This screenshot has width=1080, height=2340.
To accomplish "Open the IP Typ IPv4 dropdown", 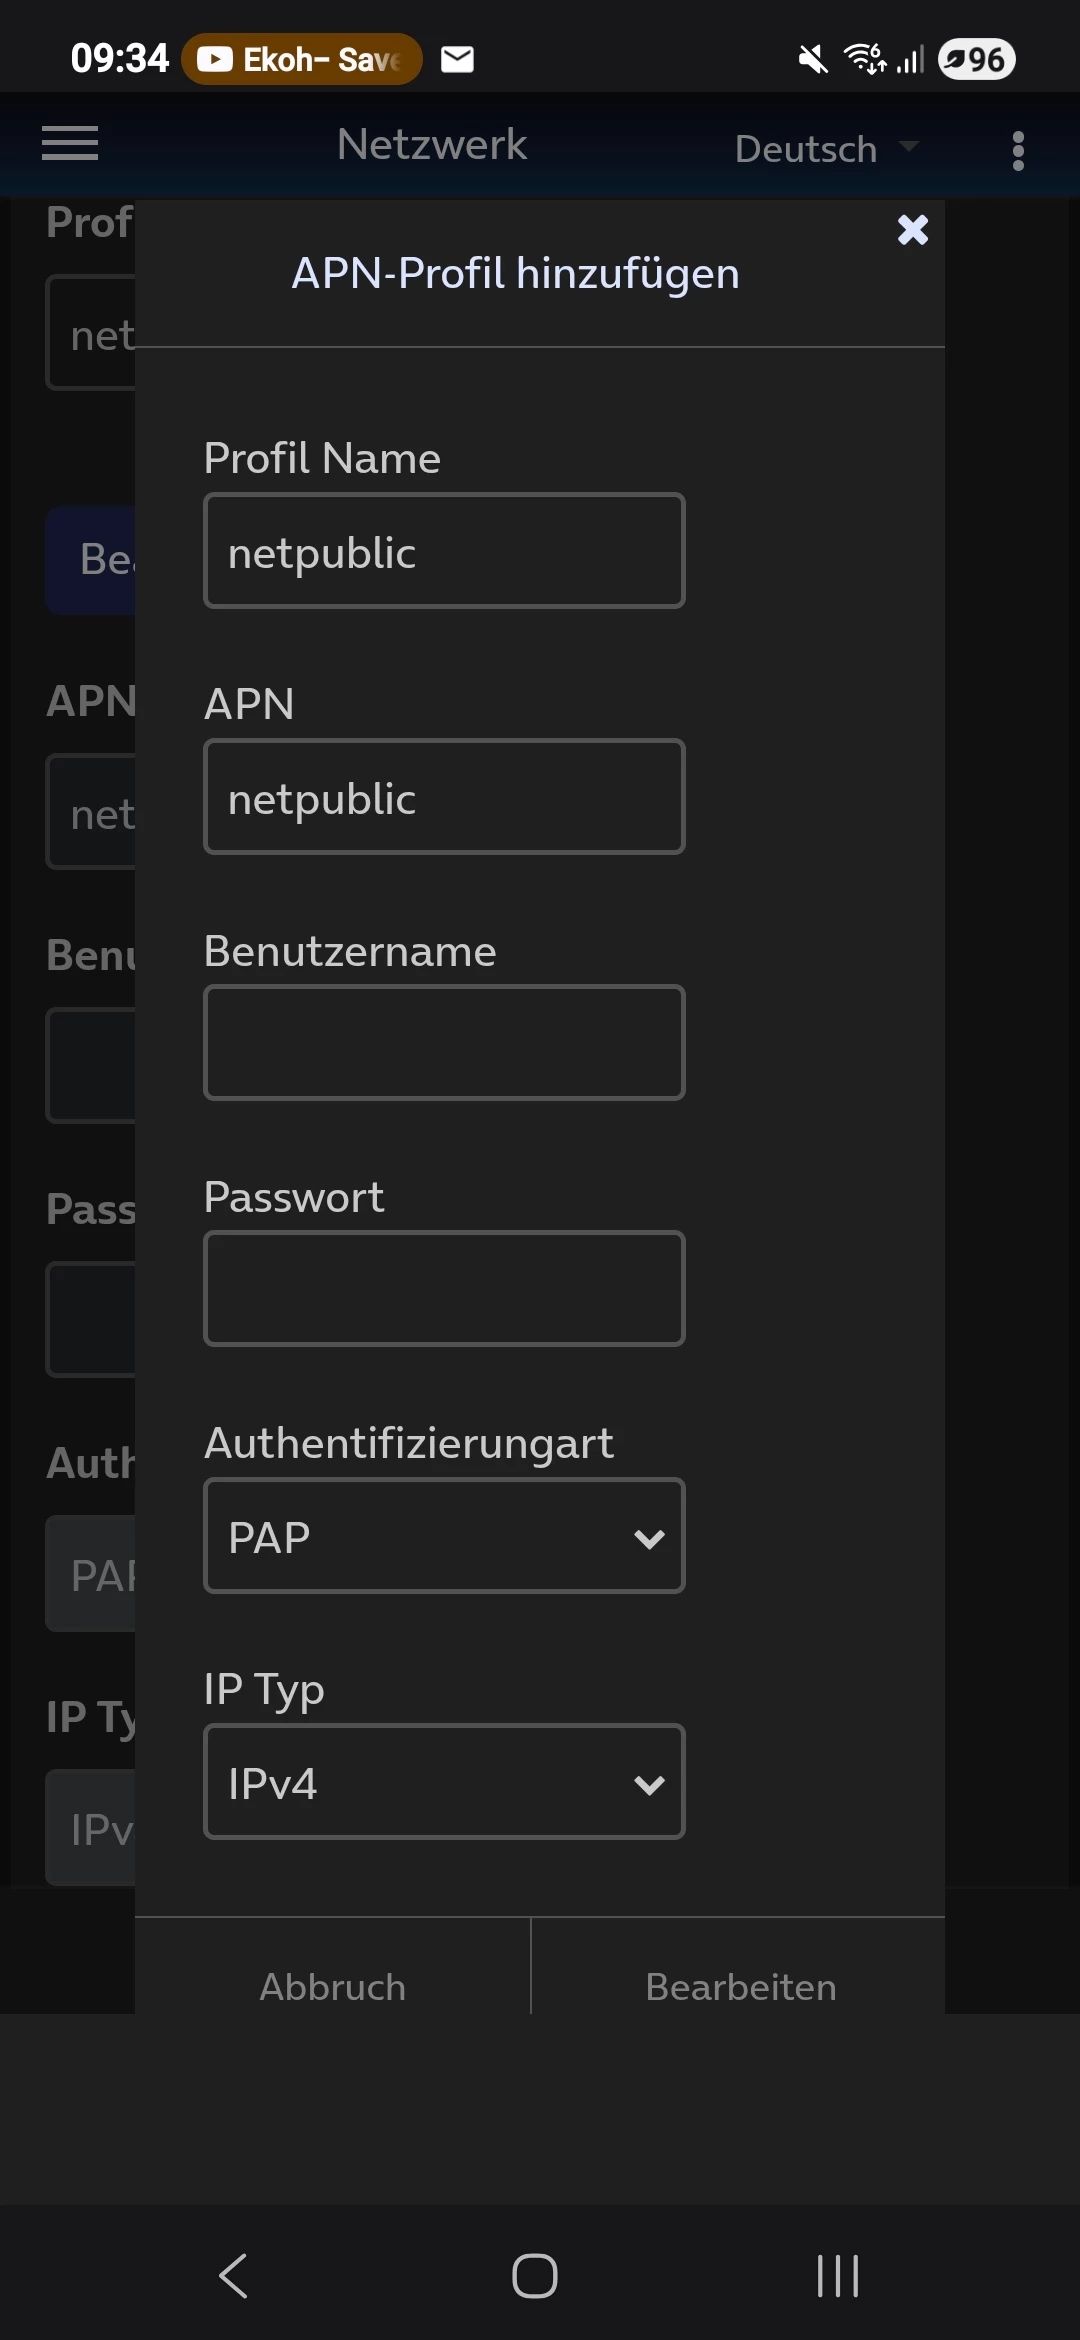I will [x=444, y=1782].
